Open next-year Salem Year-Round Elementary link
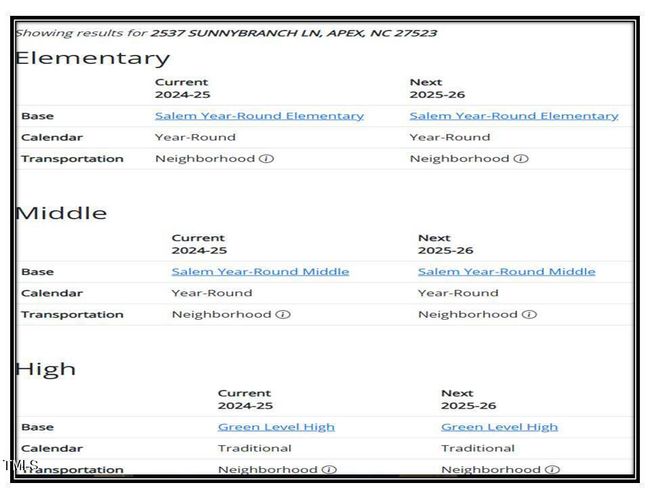Viewport: 650px width, 488px height. (514, 116)
